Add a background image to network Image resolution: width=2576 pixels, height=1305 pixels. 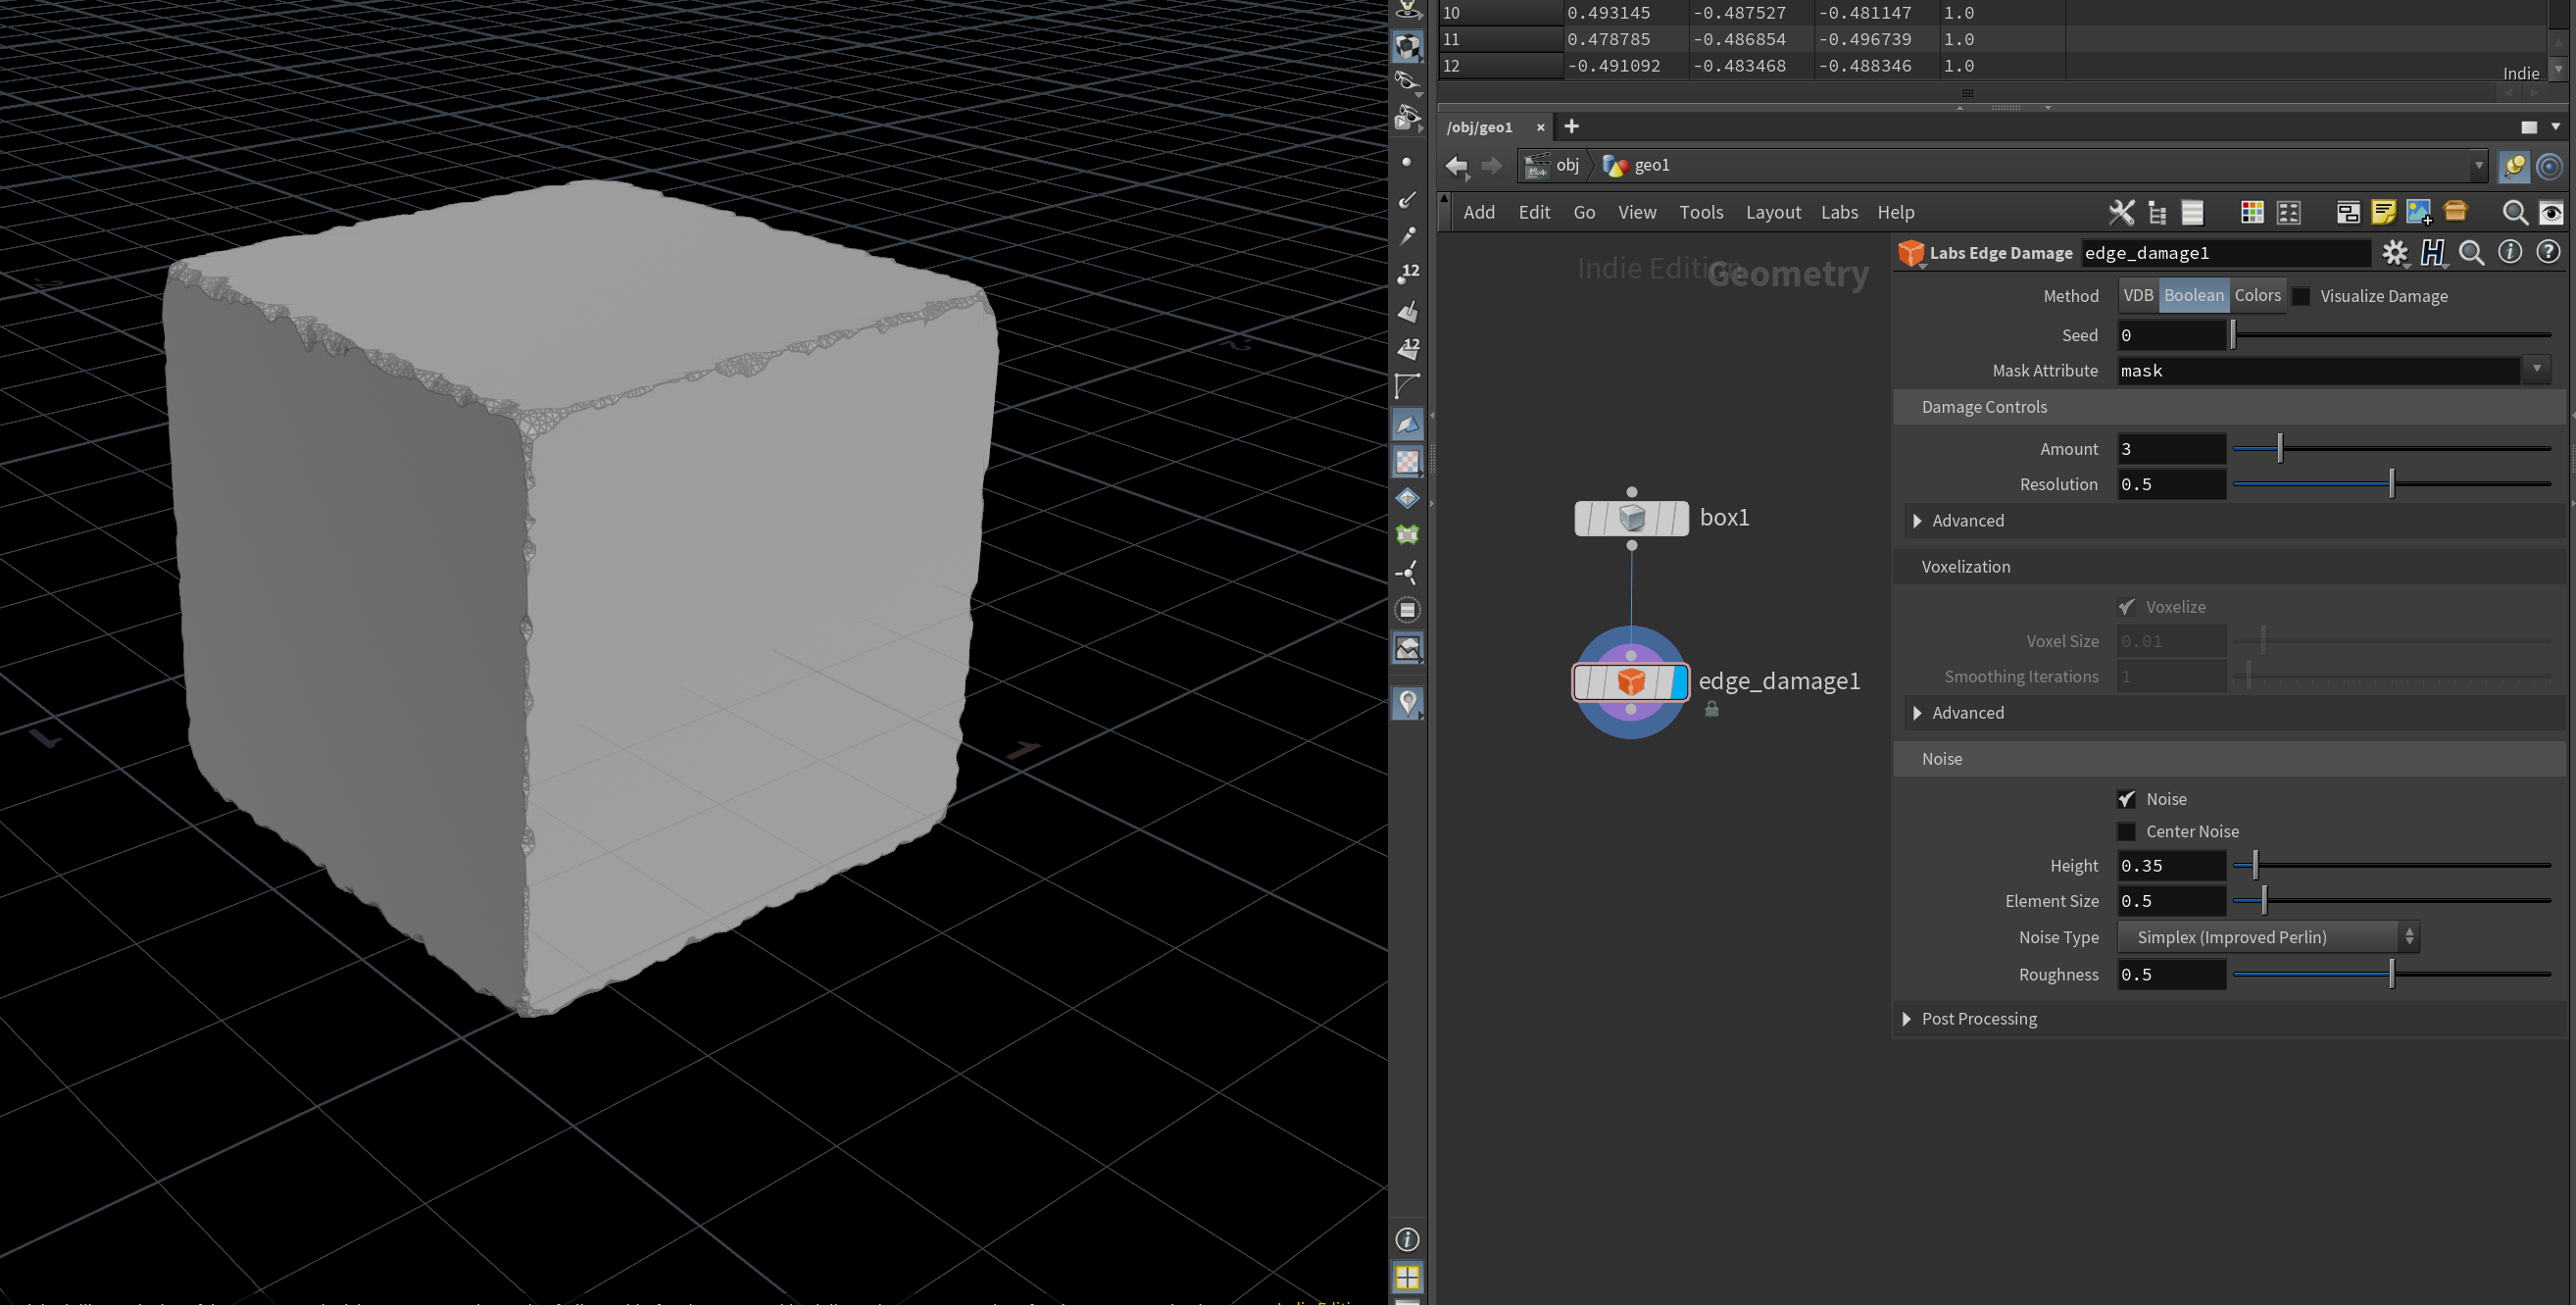coord(2419,212)
